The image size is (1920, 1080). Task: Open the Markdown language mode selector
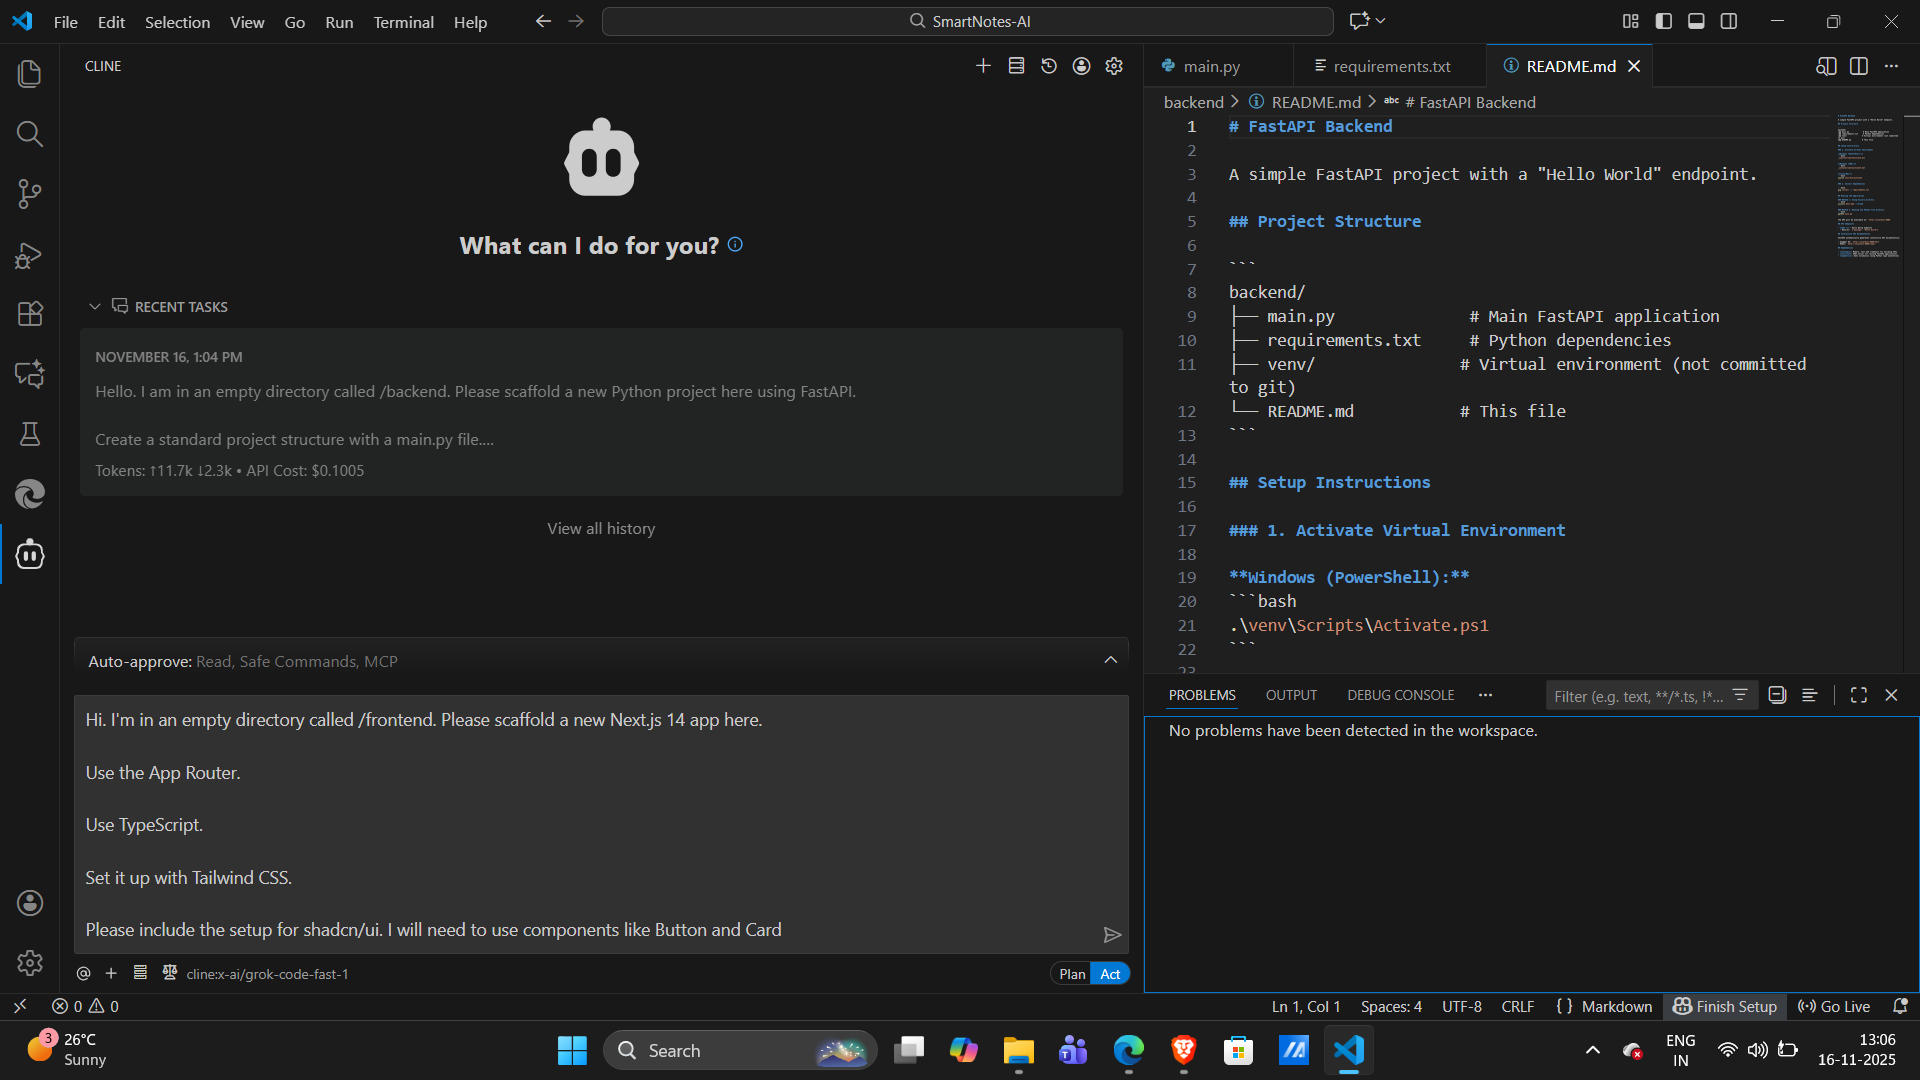coord(1616,1007)
